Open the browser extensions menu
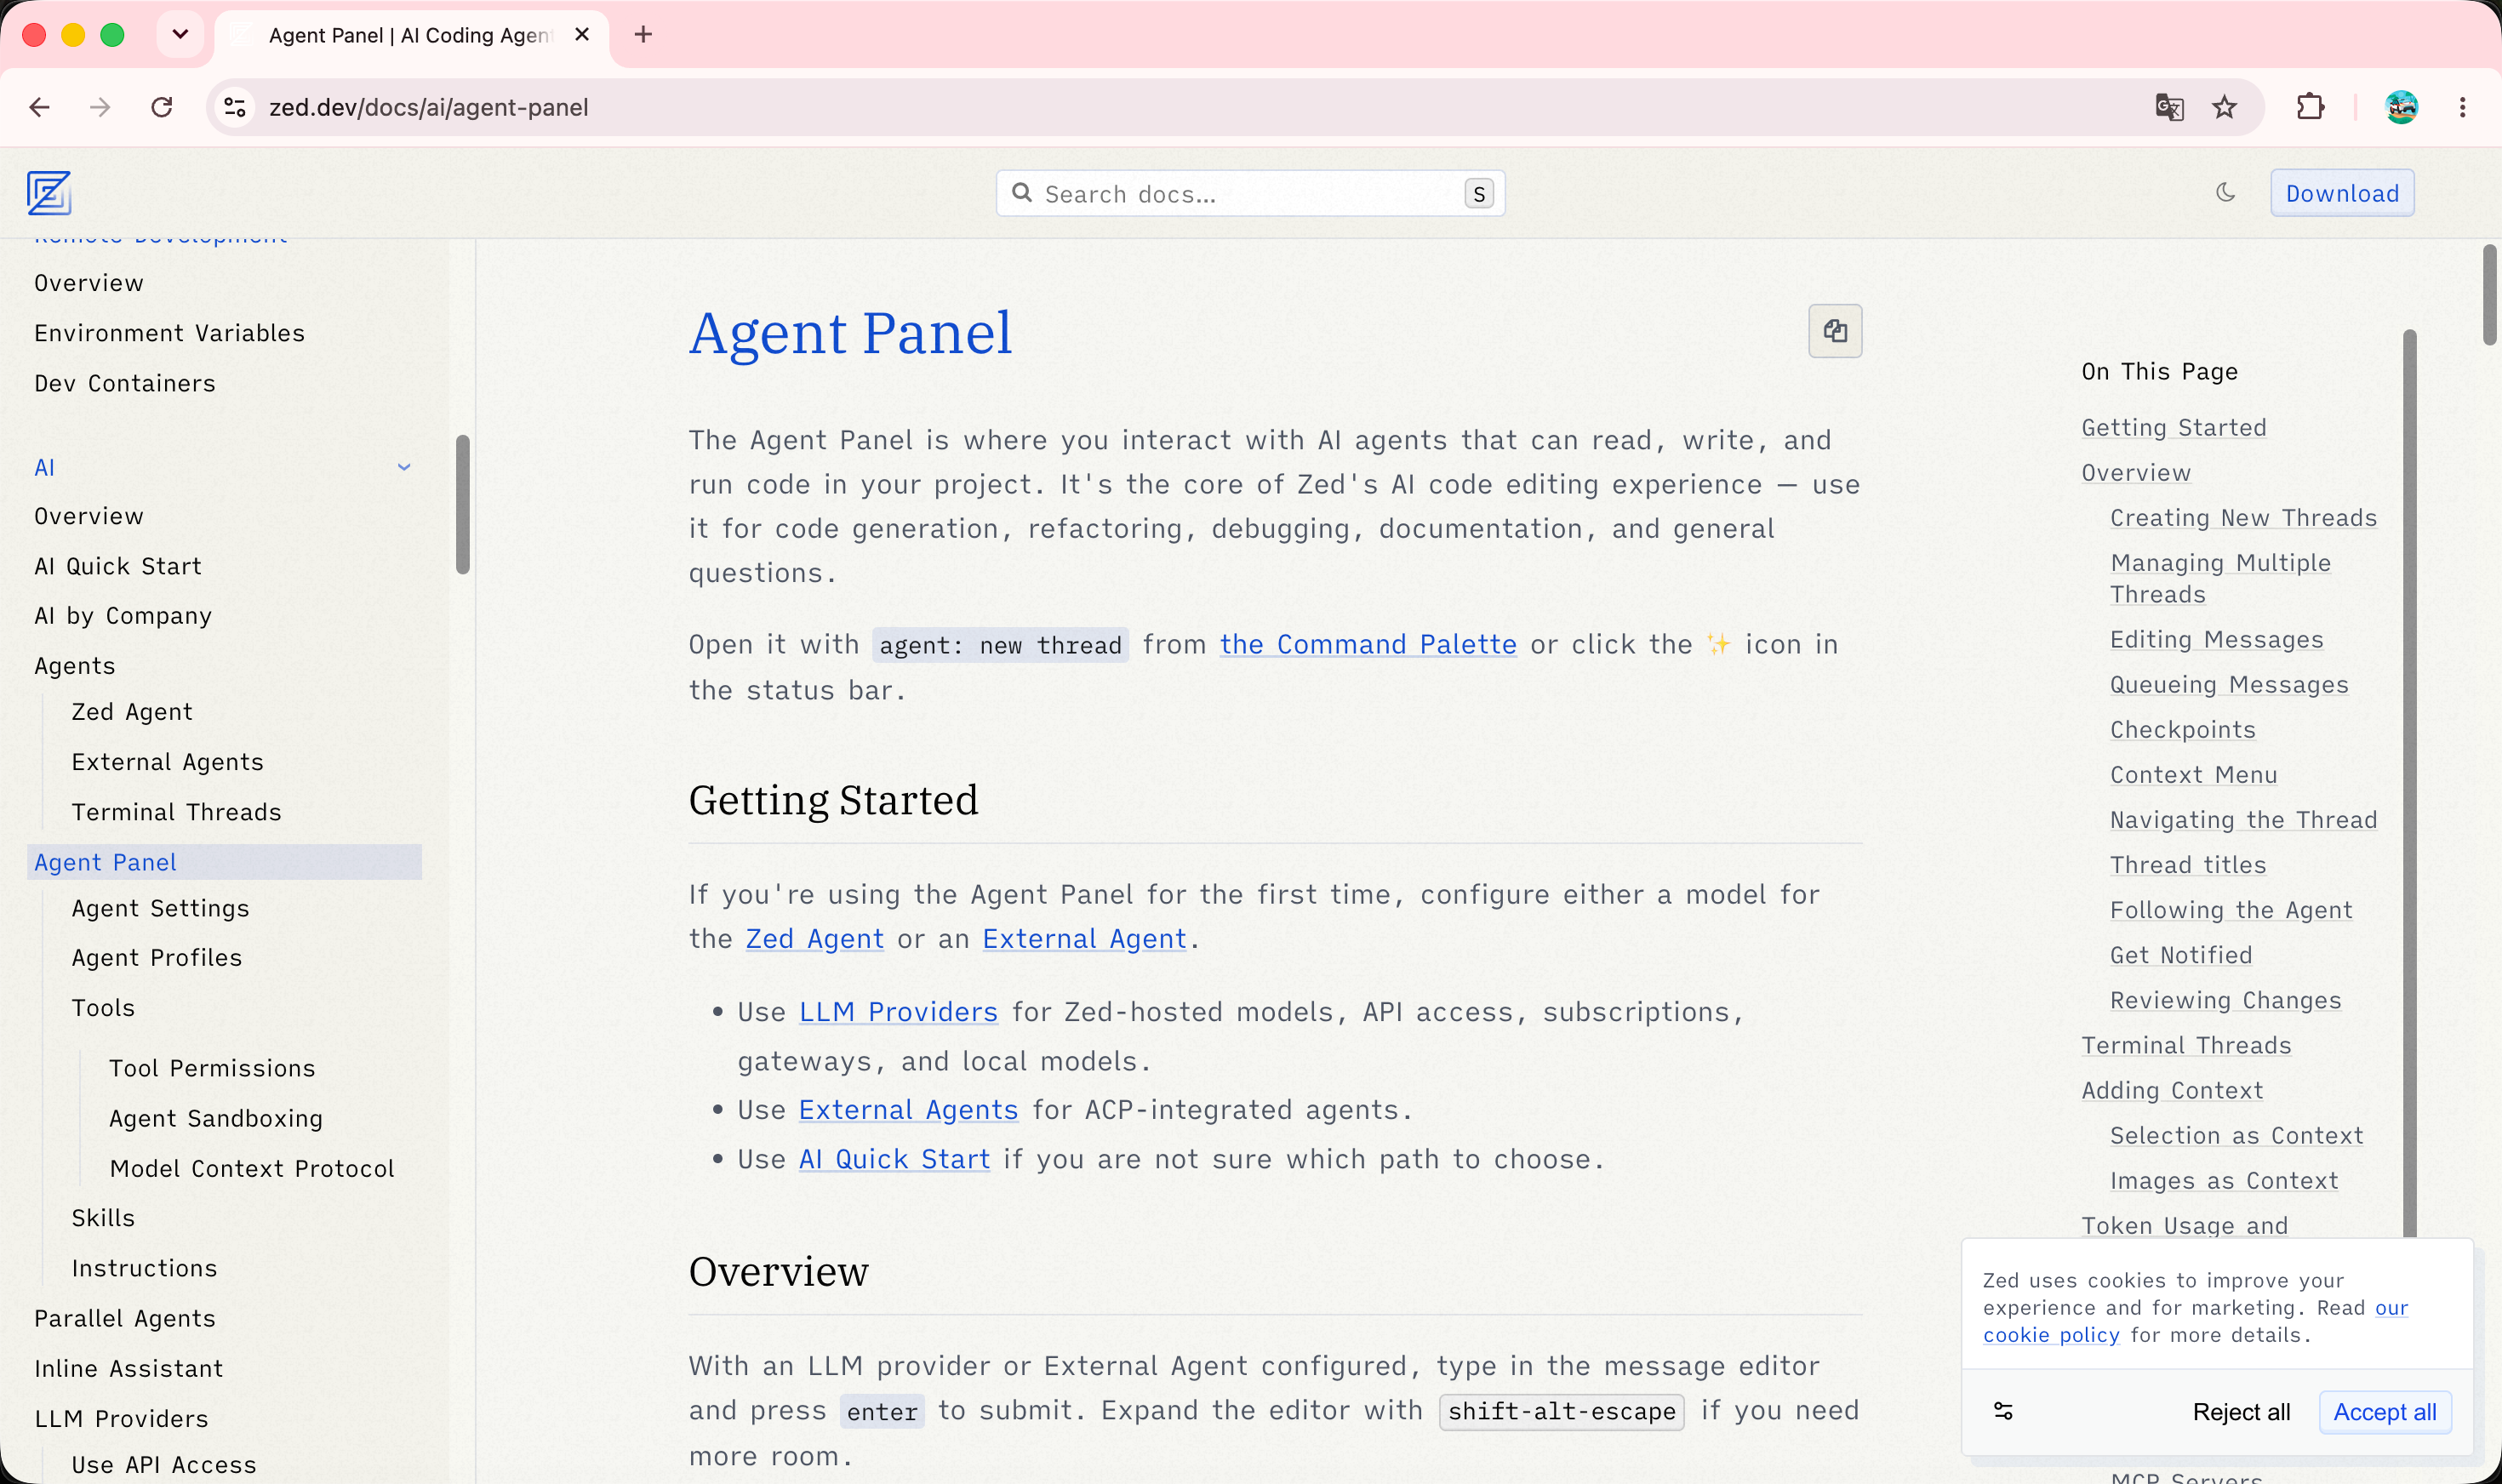 2310,107
